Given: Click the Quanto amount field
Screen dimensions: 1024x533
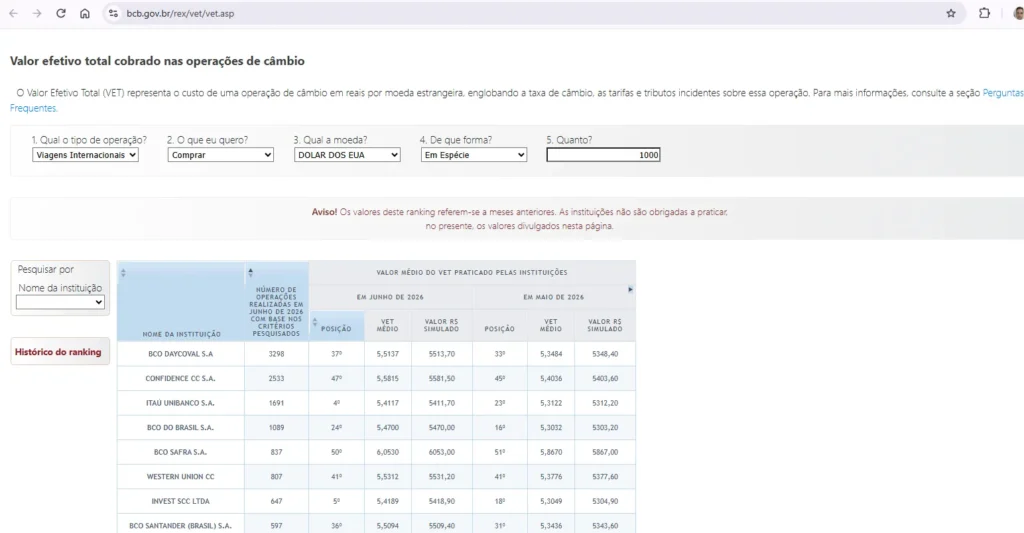Looking at the screenshot, I should tap(603, 155).
